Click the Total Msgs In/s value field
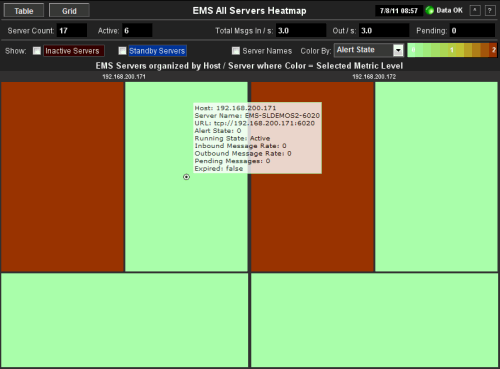Image resolution: width=500 pixels, height=369 pixels. pos(301,31)
